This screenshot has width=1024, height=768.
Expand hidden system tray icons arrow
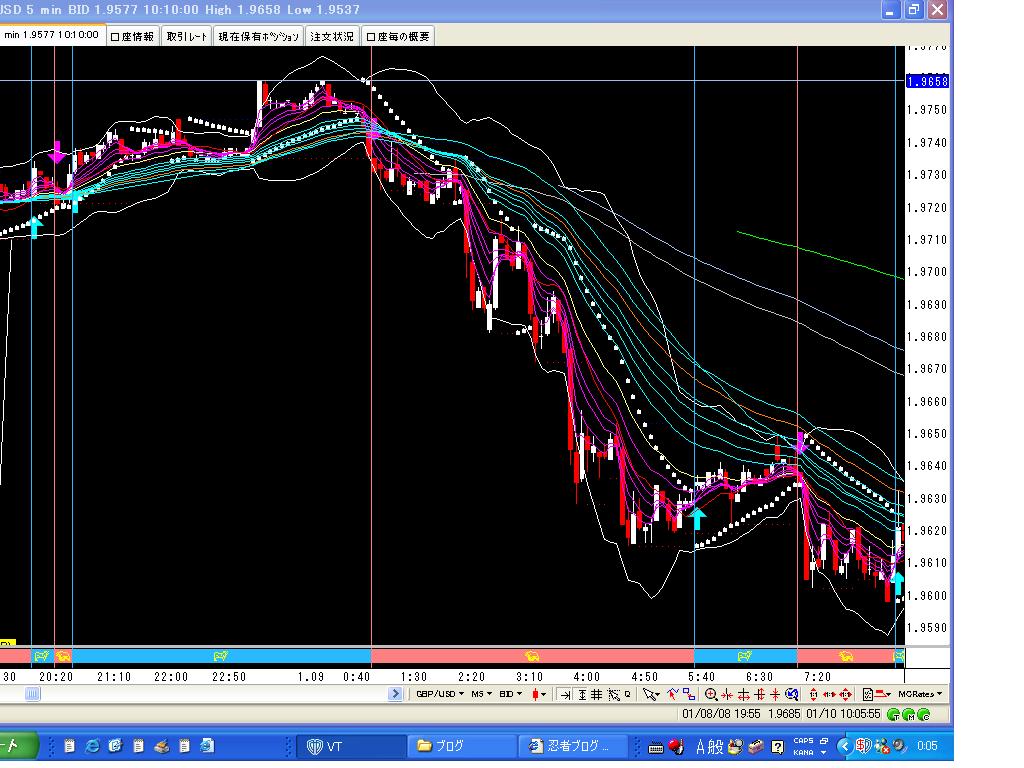click(844, 746)
